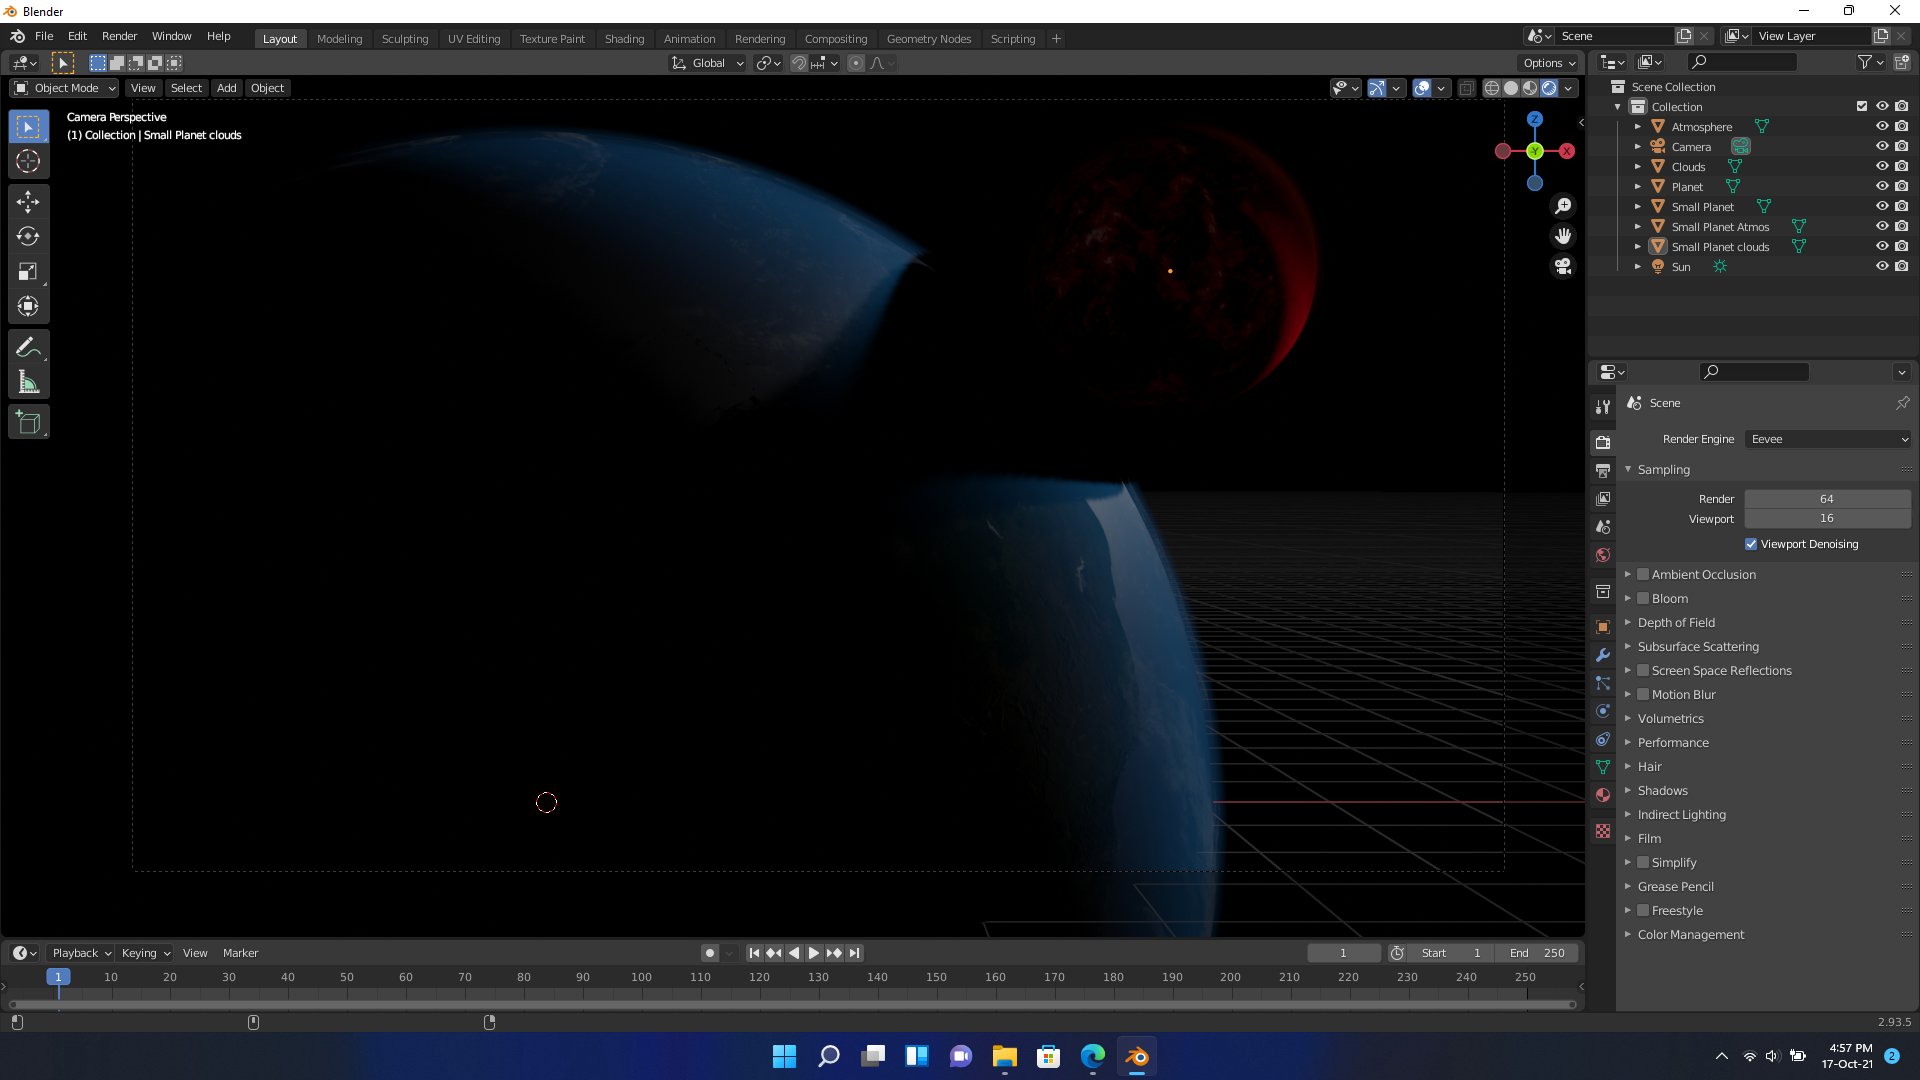1920x1080 pixels.
Task: Open the World properties tab
Action: pyautogui.click(x=1603, y=555)
